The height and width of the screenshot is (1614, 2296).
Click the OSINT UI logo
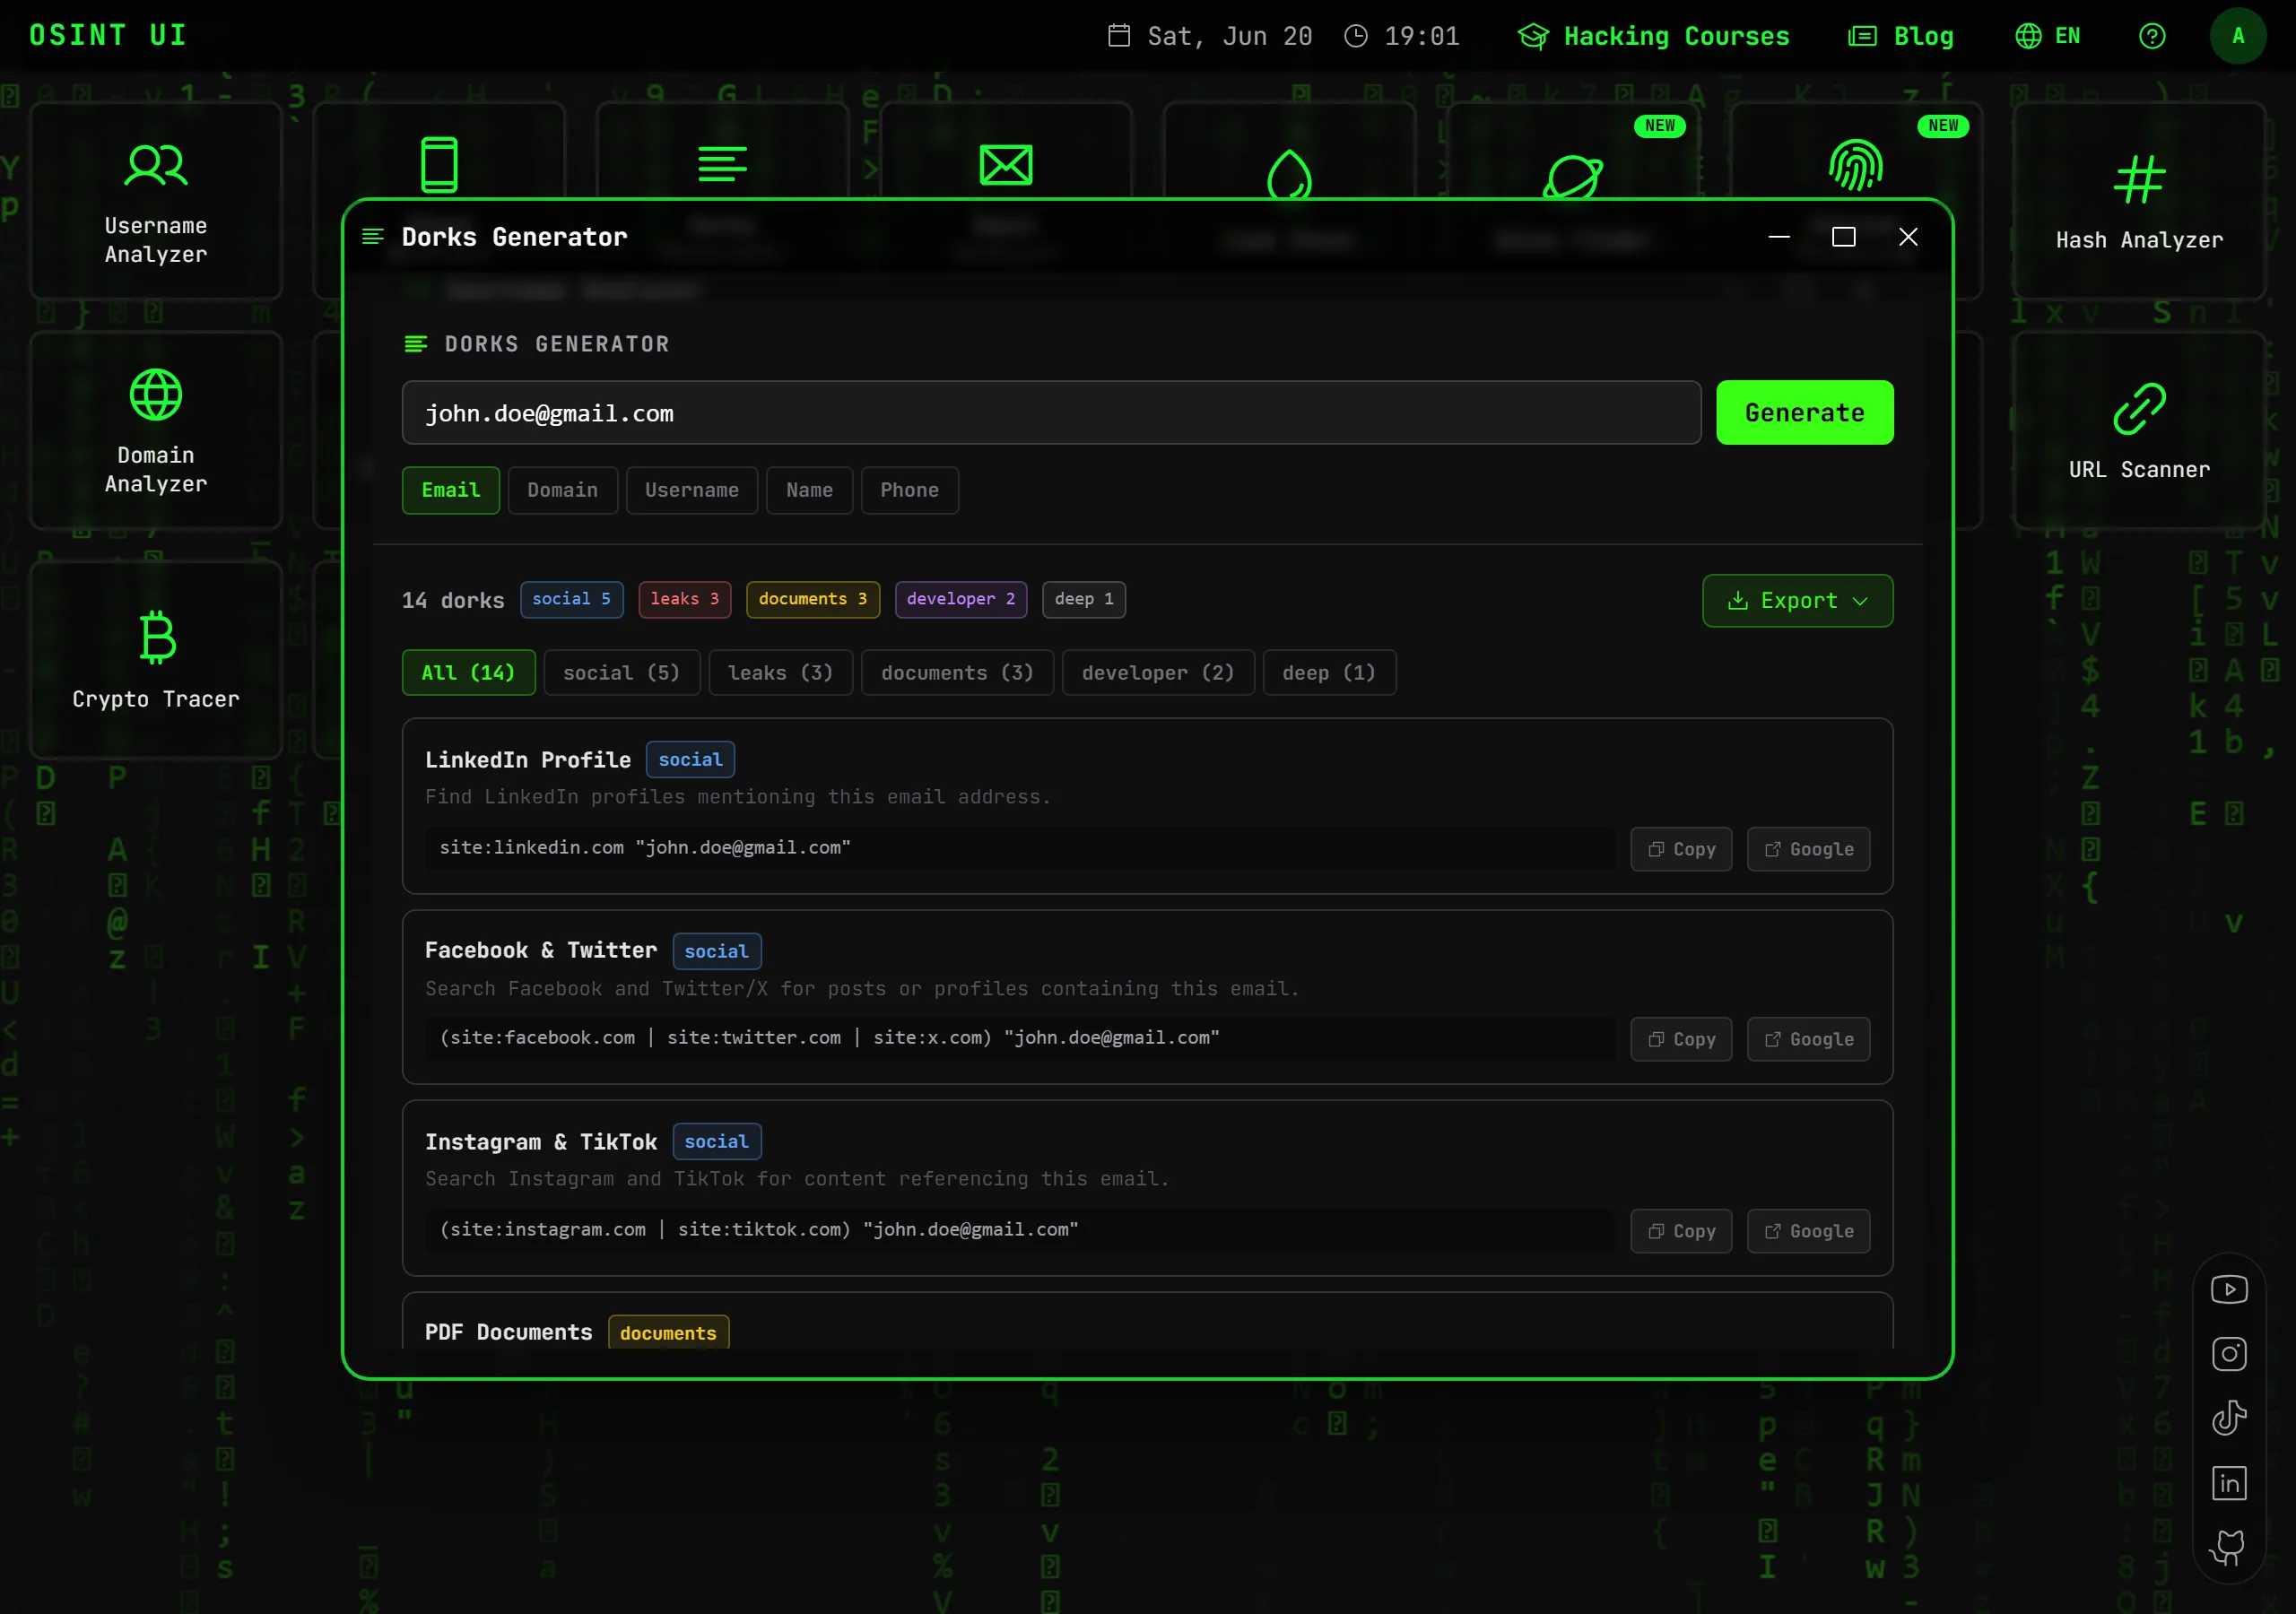coord(108,36)
